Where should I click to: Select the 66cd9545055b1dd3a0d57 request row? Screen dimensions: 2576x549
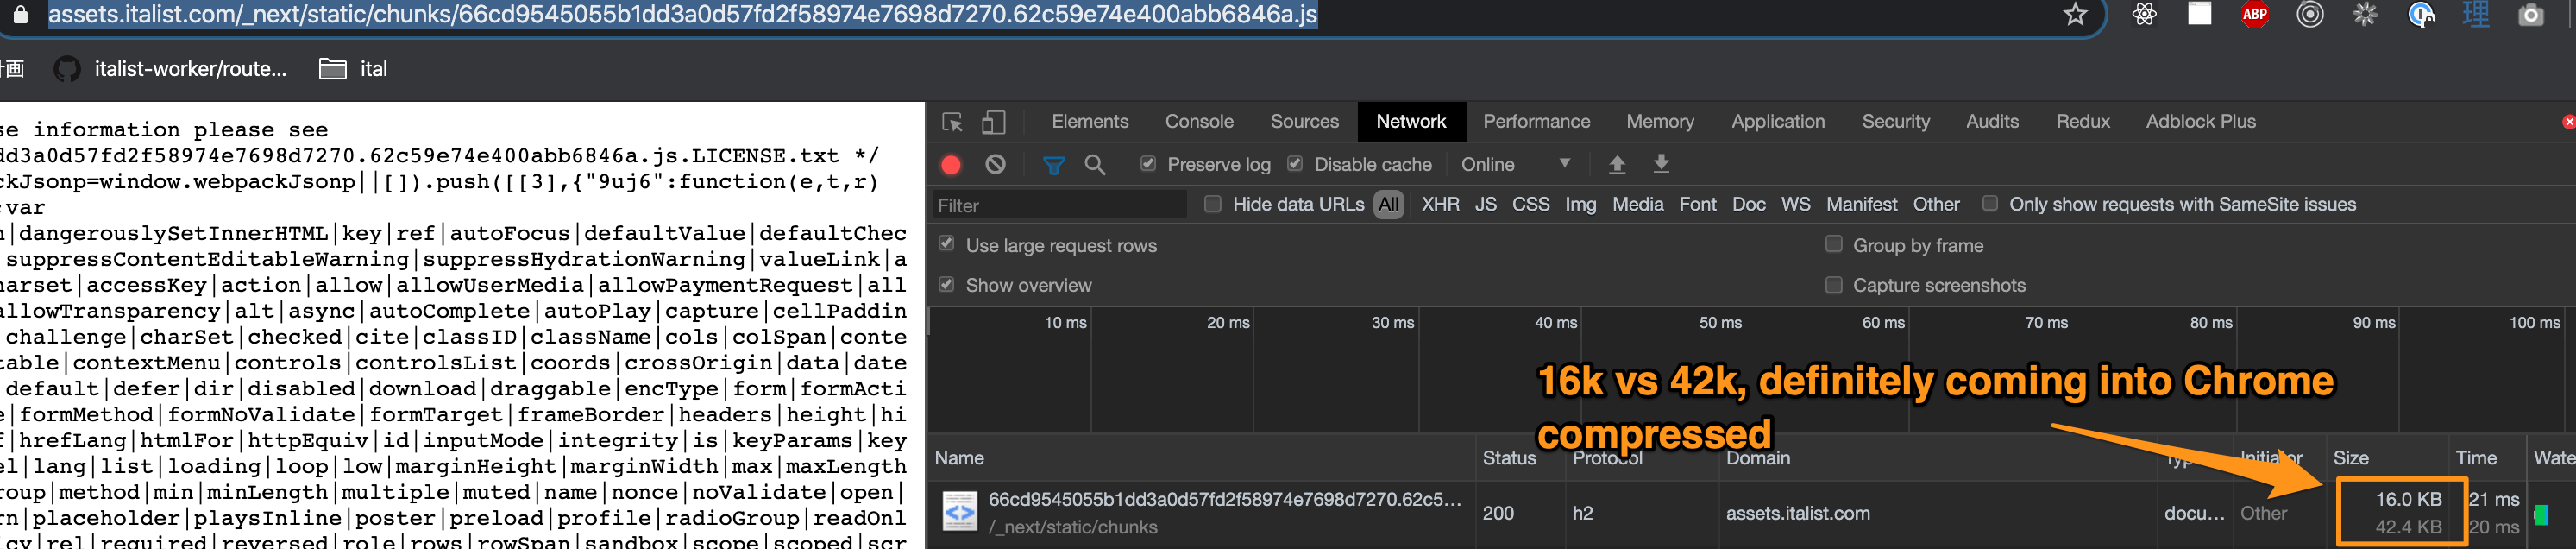1750,513
